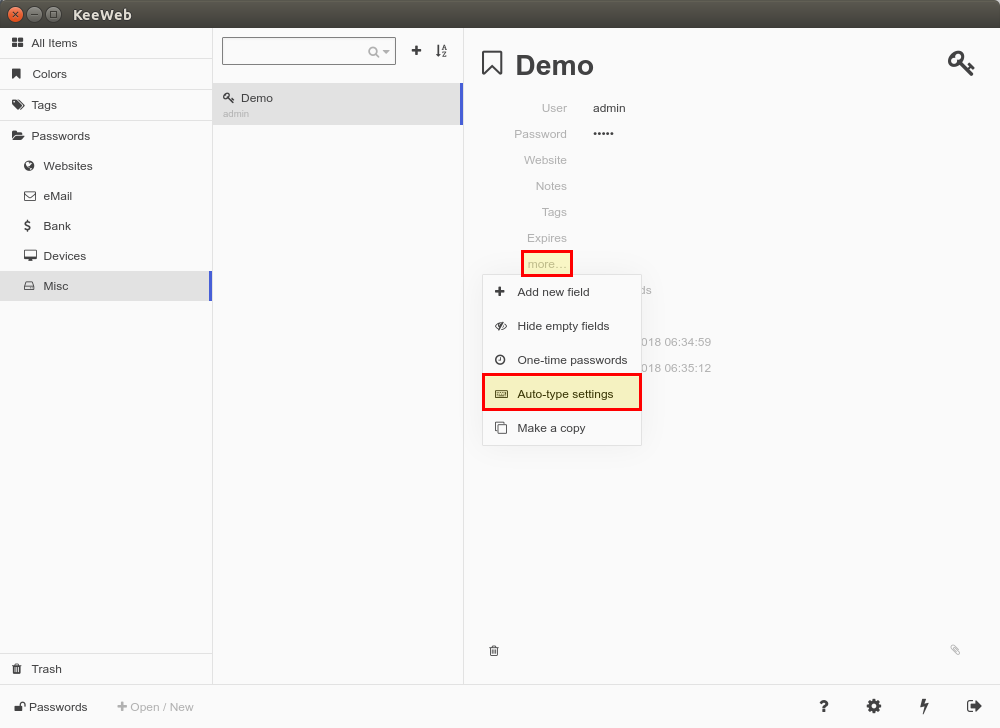Add a new entry with plus icon
1000x728 pixels.
tap(416, 50)
